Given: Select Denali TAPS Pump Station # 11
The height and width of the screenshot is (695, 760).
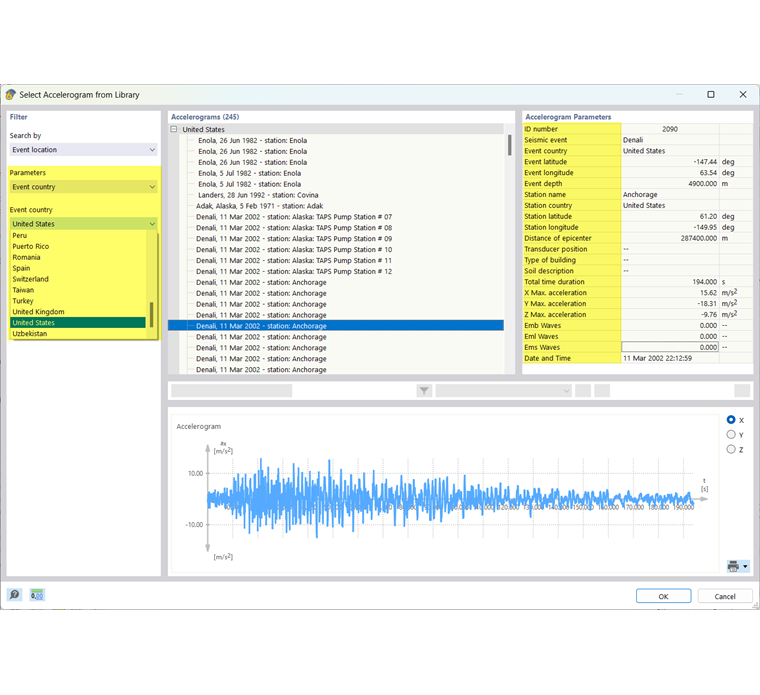Looking at the screenshot, I should tap(294, 260).
